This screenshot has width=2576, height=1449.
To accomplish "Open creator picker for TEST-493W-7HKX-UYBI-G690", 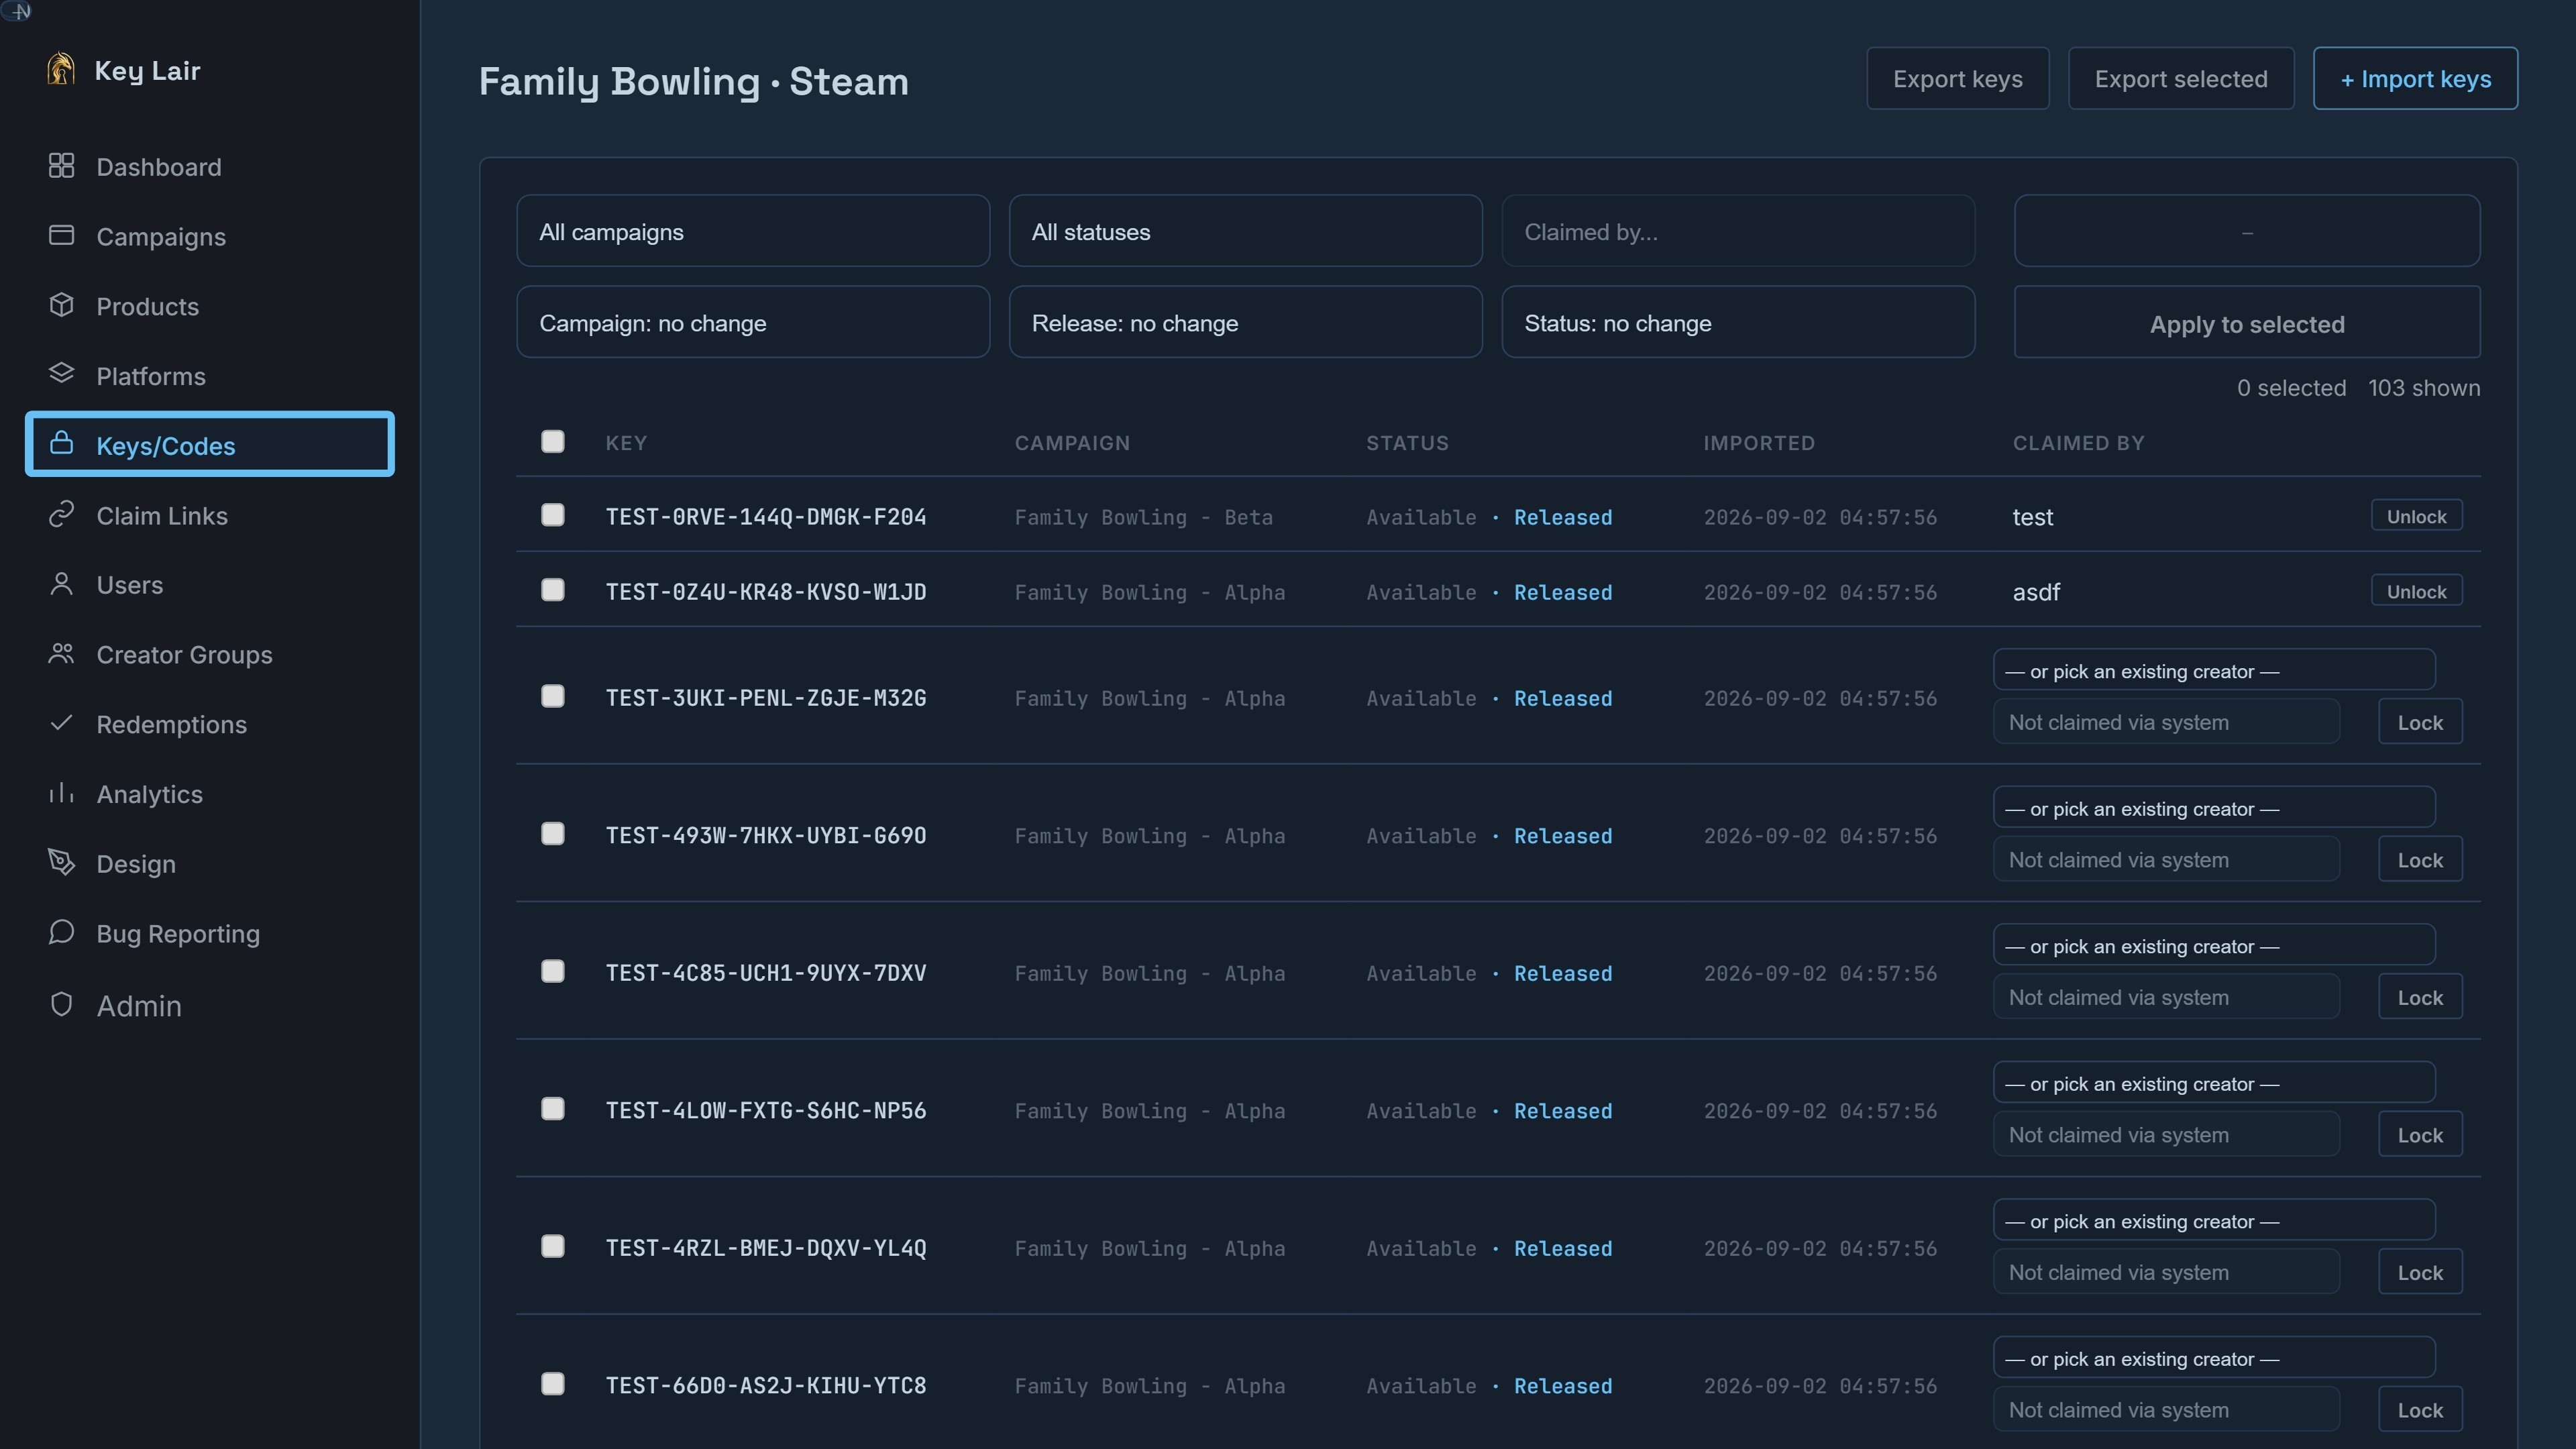I will (x=2214, y=807).
